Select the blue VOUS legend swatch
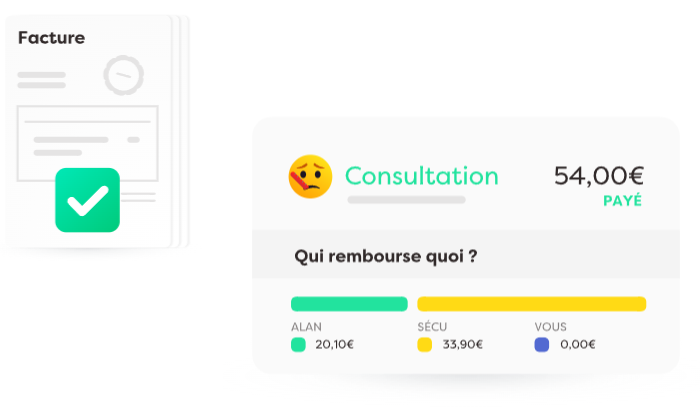This screenshot has width=700, height=413. tap(542, 345)
